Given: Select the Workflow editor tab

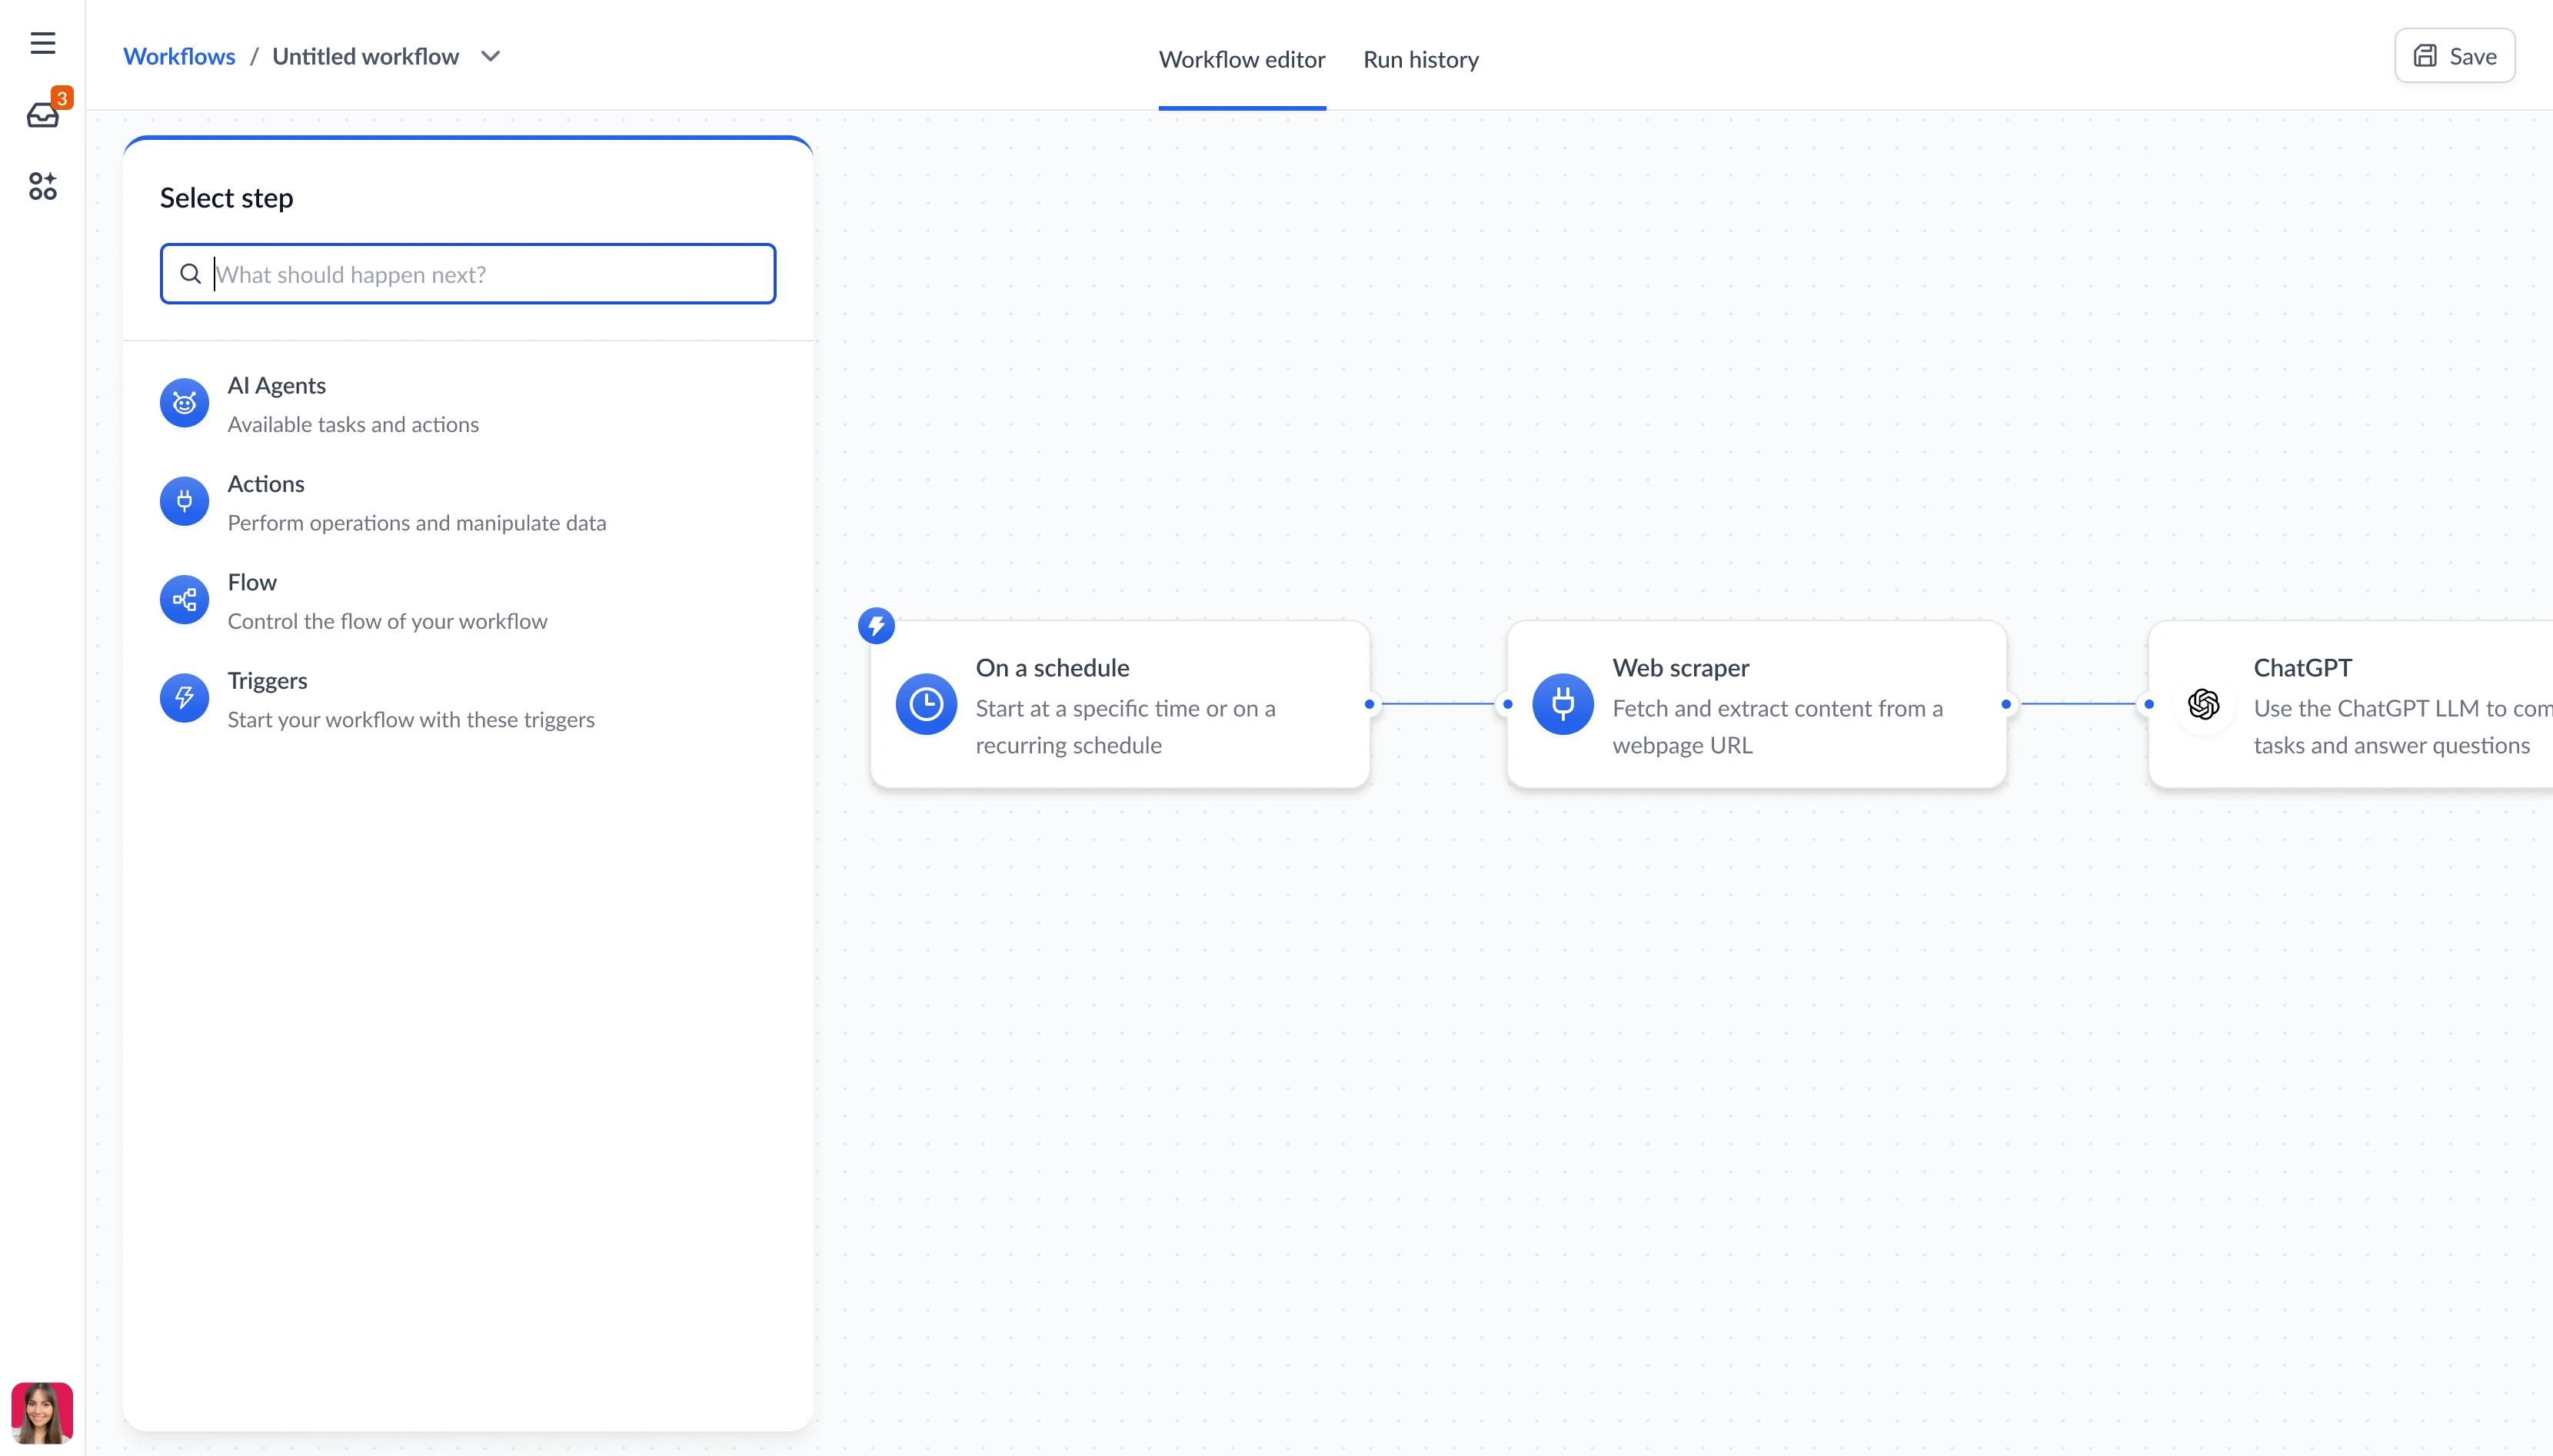Looking at the screenshot, I should coord(1241,60).
